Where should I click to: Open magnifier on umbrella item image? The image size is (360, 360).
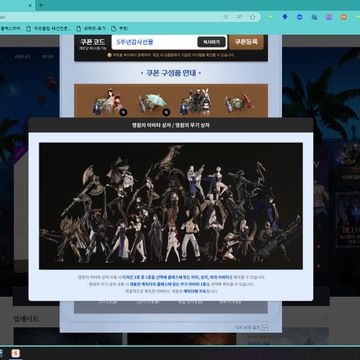coord(166,113)
